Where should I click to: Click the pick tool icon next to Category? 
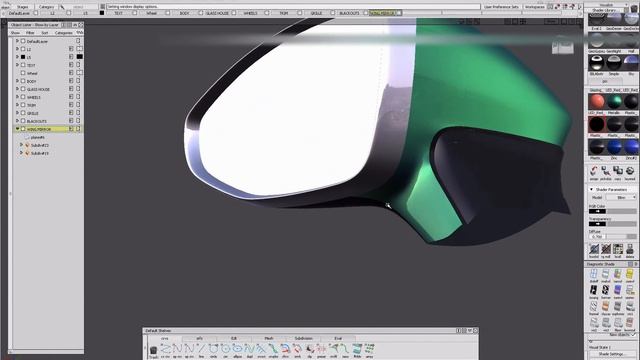pos(62,7)
